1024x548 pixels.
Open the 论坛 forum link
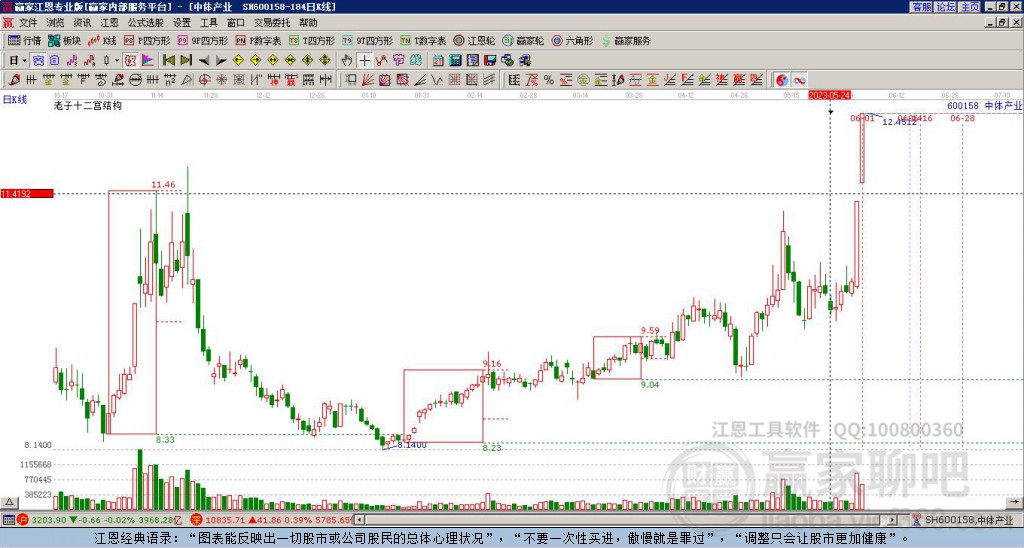pos(945,7)
